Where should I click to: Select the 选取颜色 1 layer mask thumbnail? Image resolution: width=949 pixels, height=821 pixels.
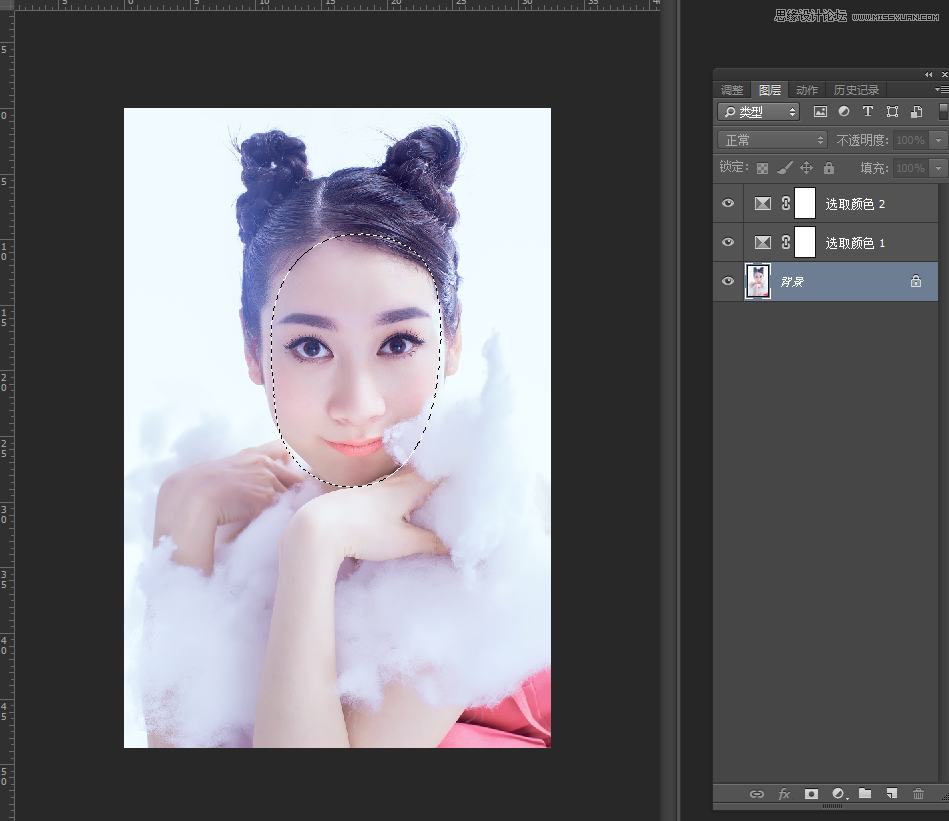[x=805, y=242]
